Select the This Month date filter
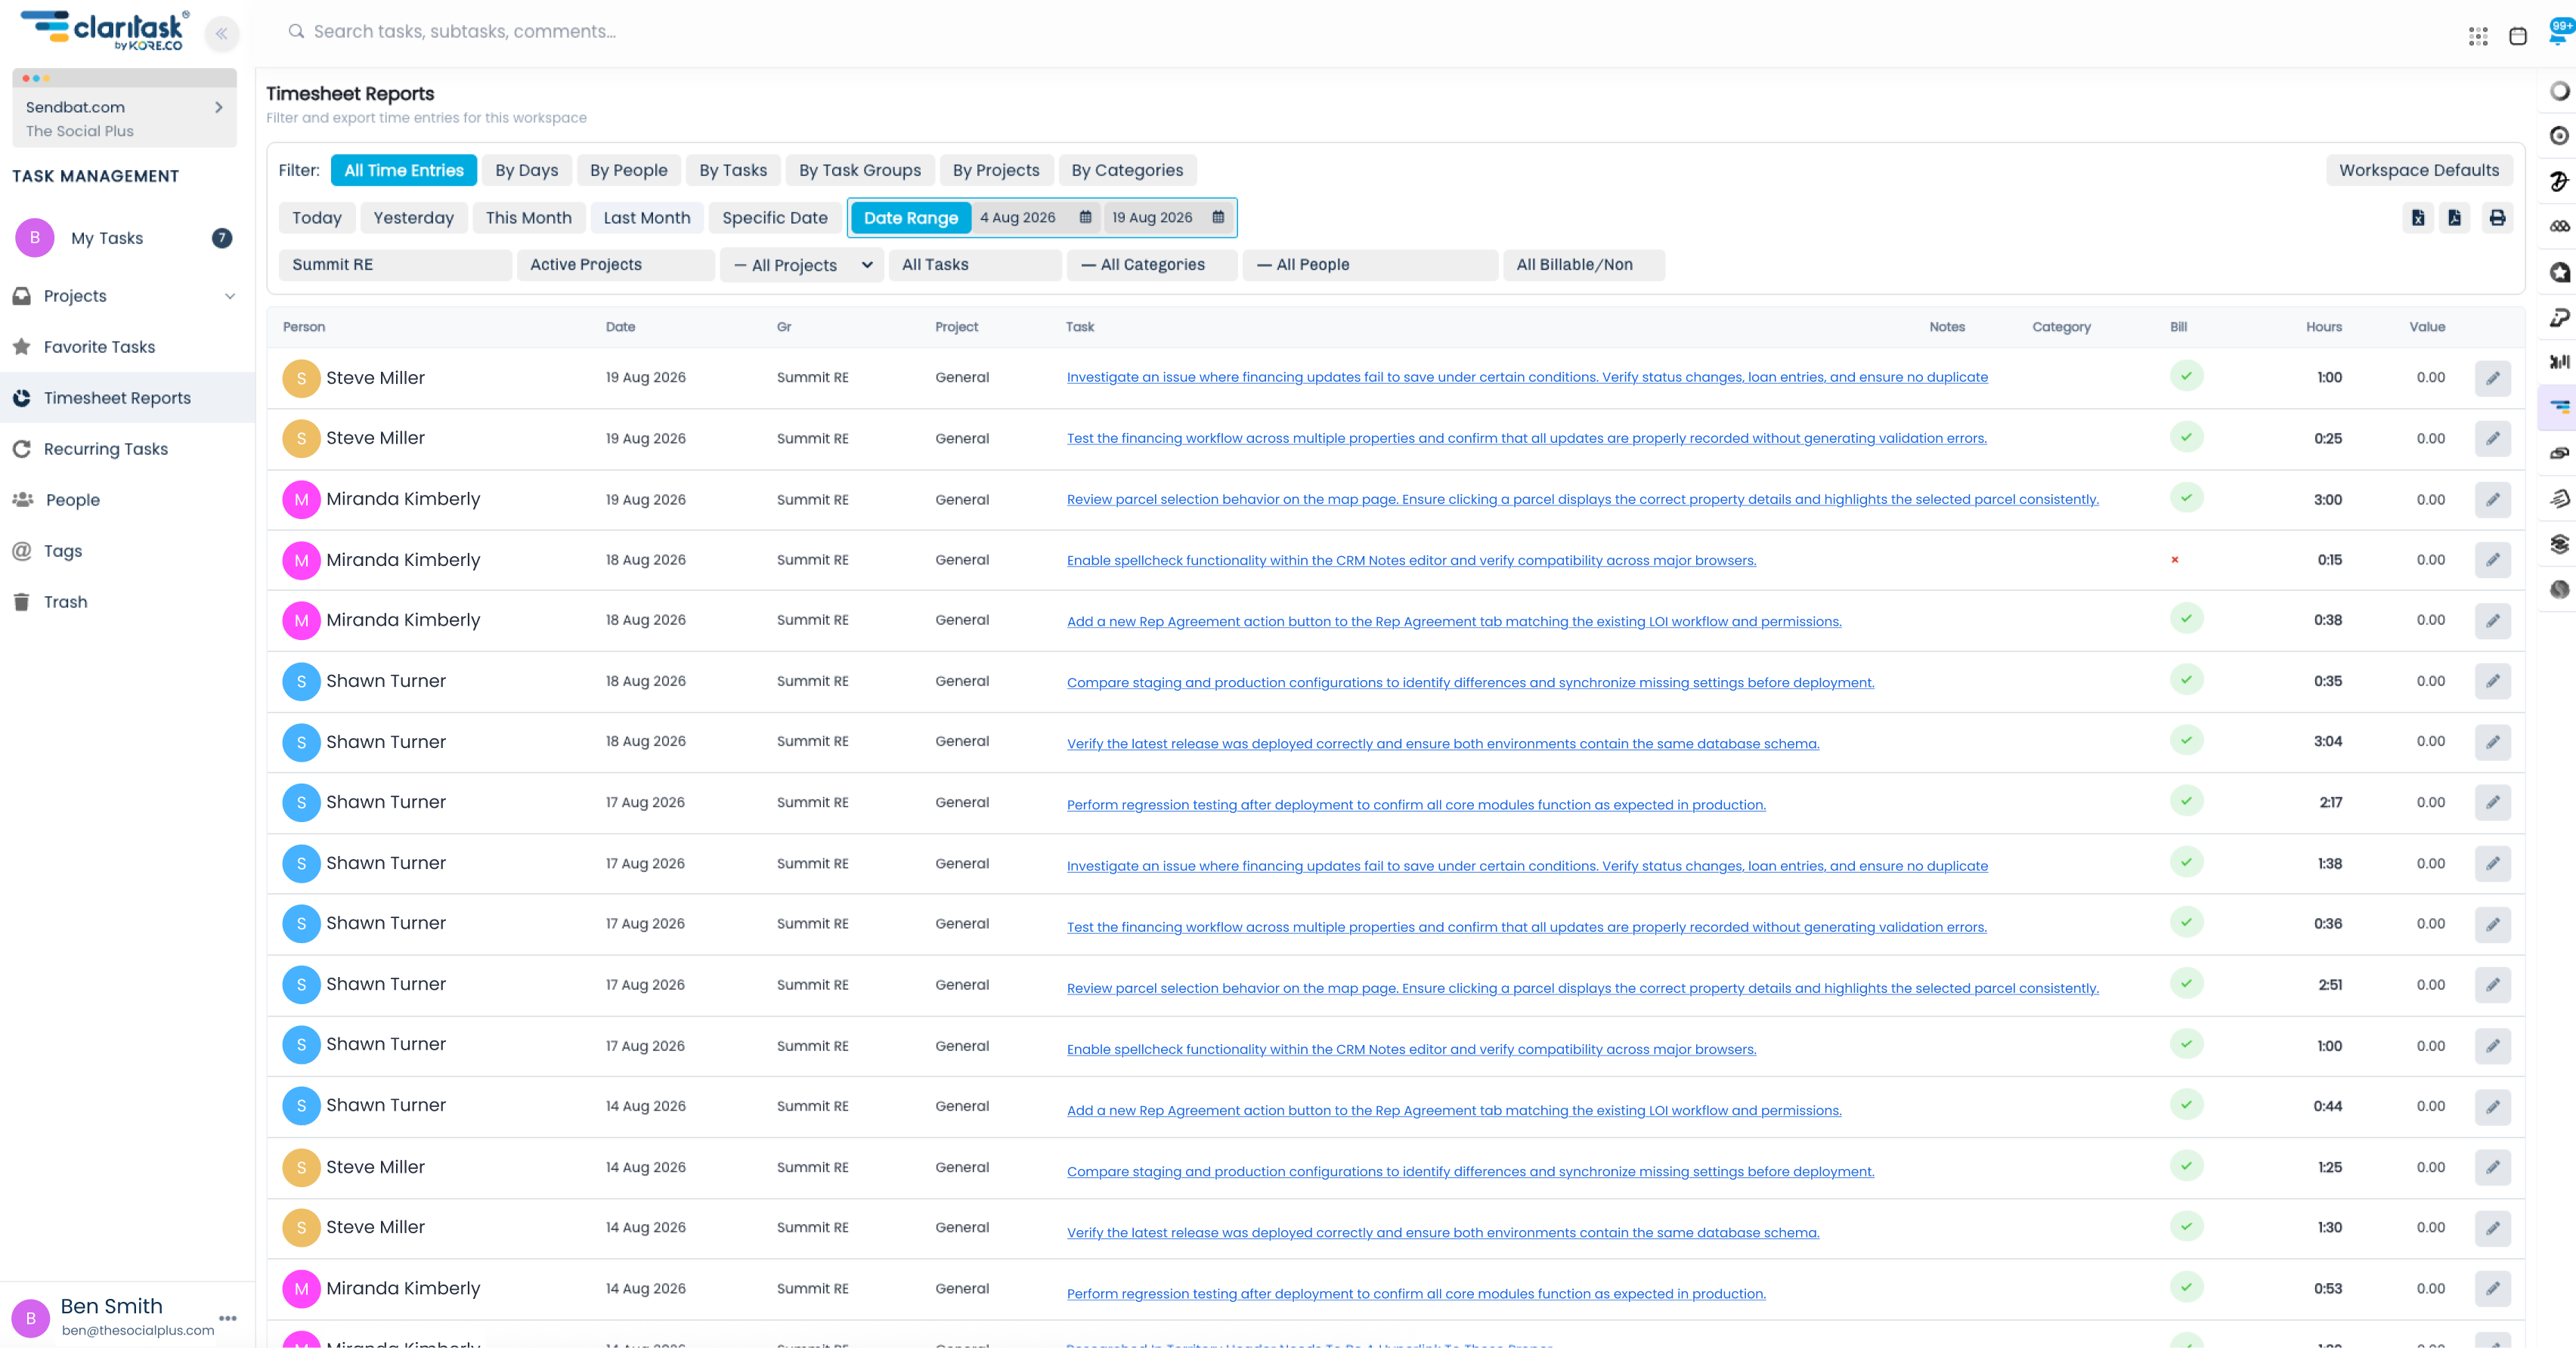The image size is (2576, 1348). [529, 217]
